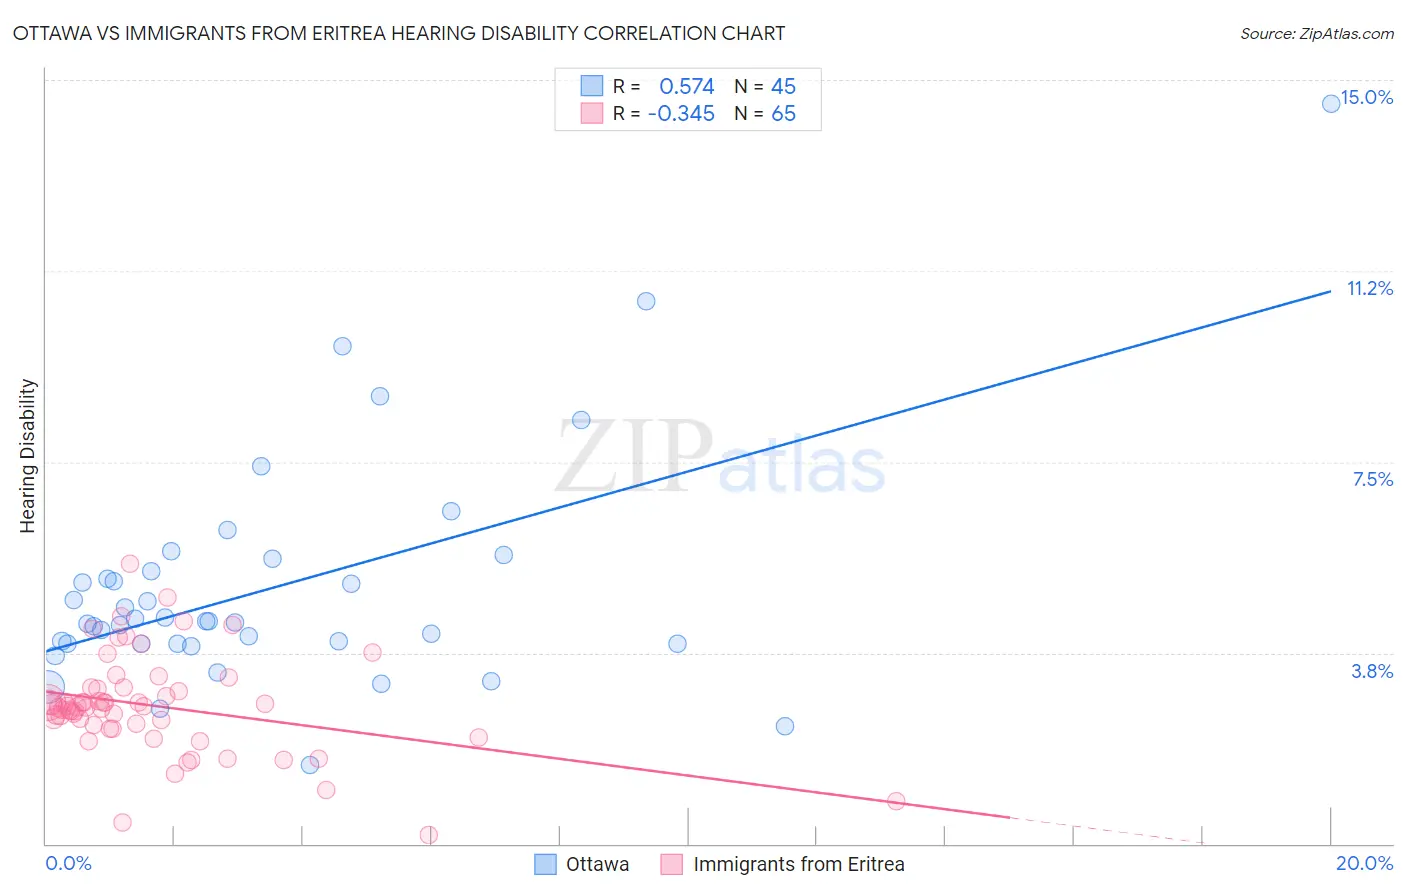Click the pink data point at far right low
This screenshot has height=892, width=1406.
click(896, 801)
